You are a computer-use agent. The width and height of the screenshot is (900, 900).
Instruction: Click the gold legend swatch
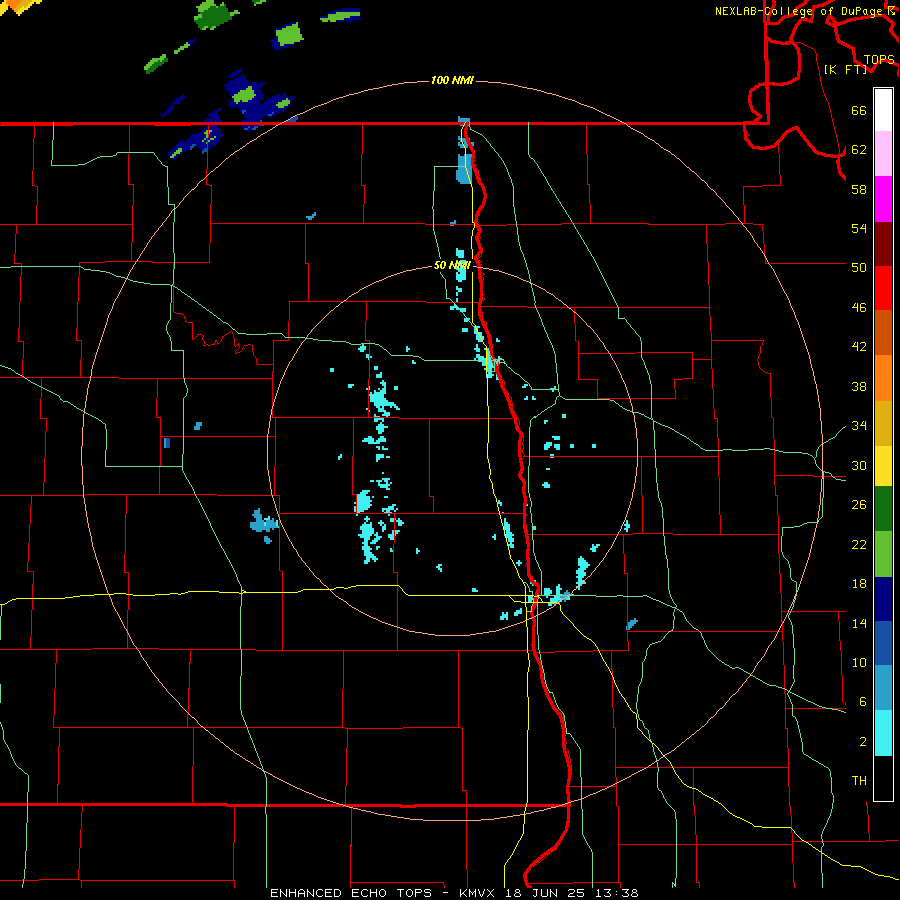(x=883, y=423)
